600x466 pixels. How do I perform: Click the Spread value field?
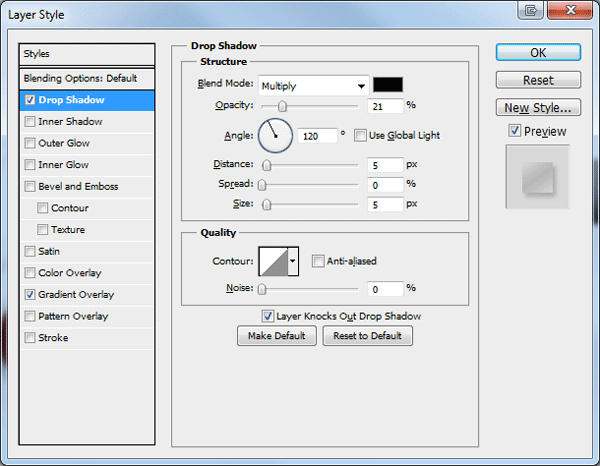385,185
